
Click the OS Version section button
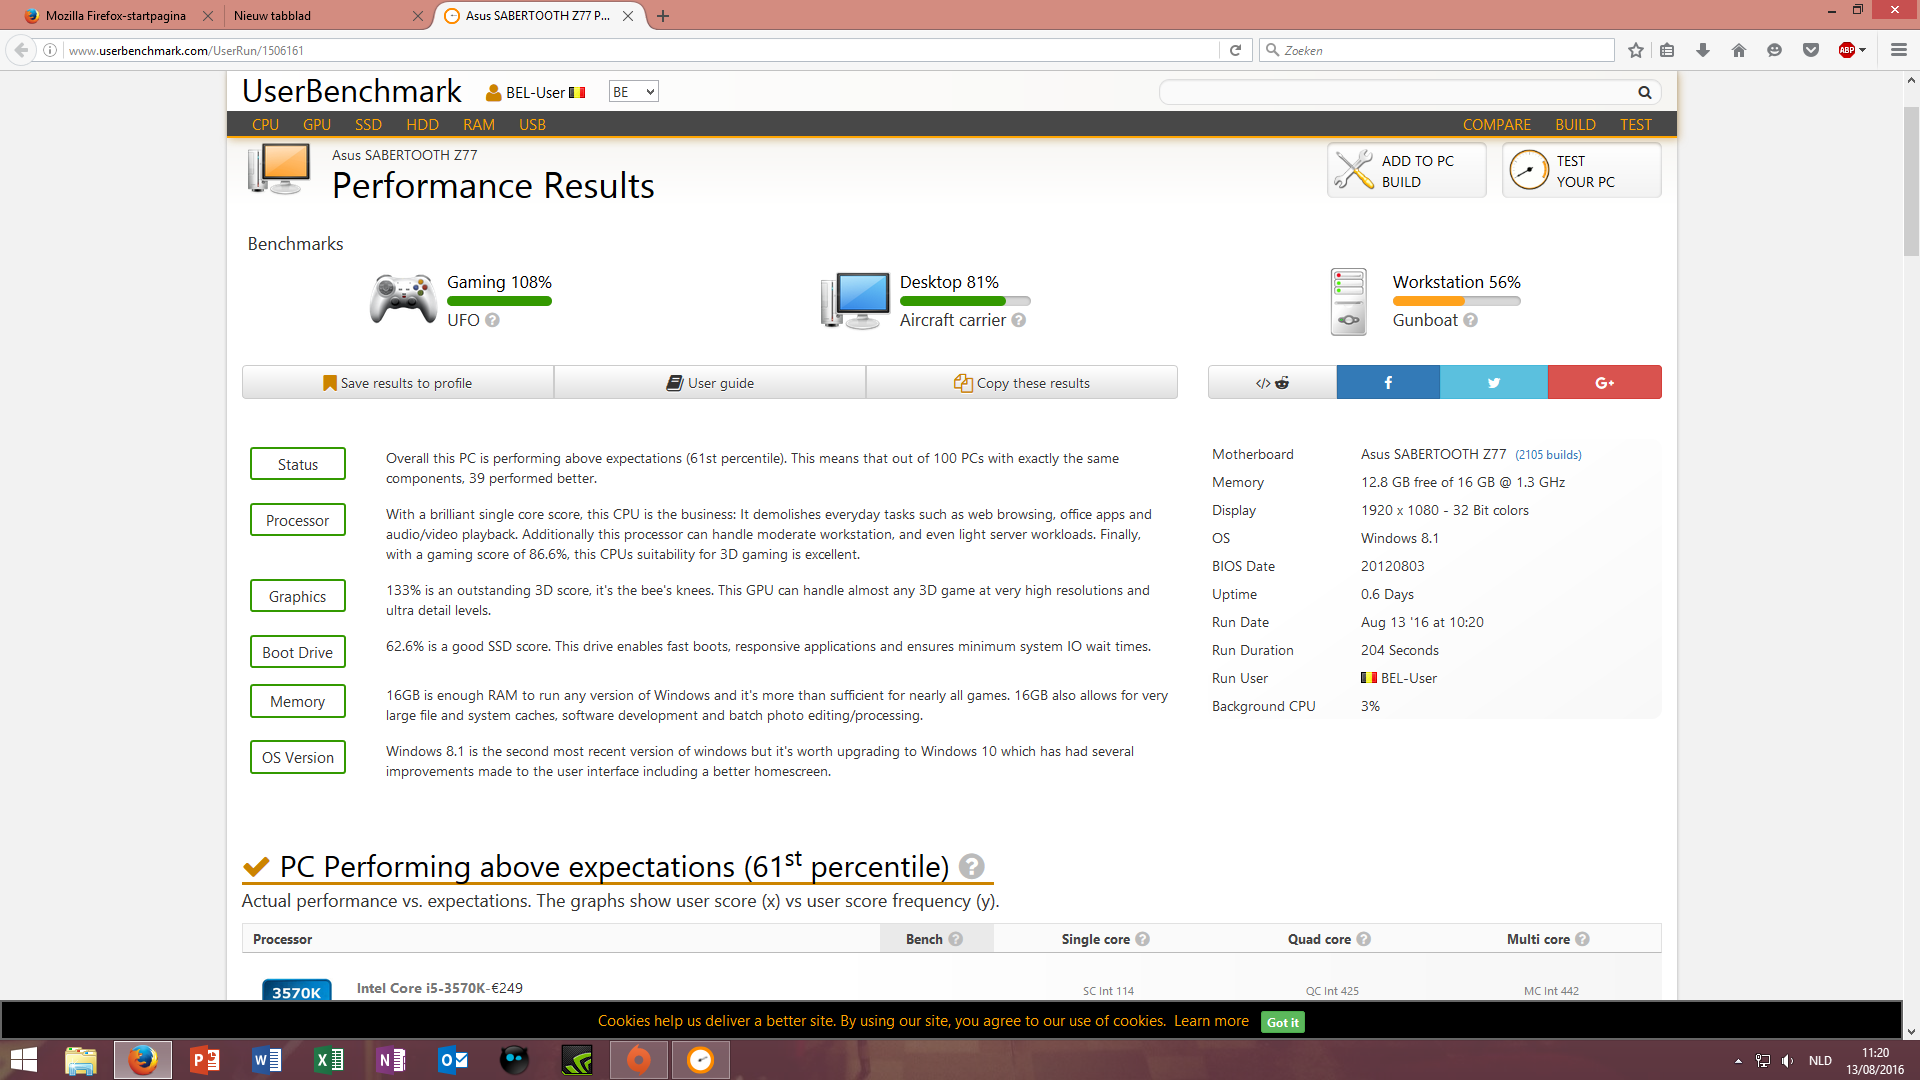tap(298, 757)
